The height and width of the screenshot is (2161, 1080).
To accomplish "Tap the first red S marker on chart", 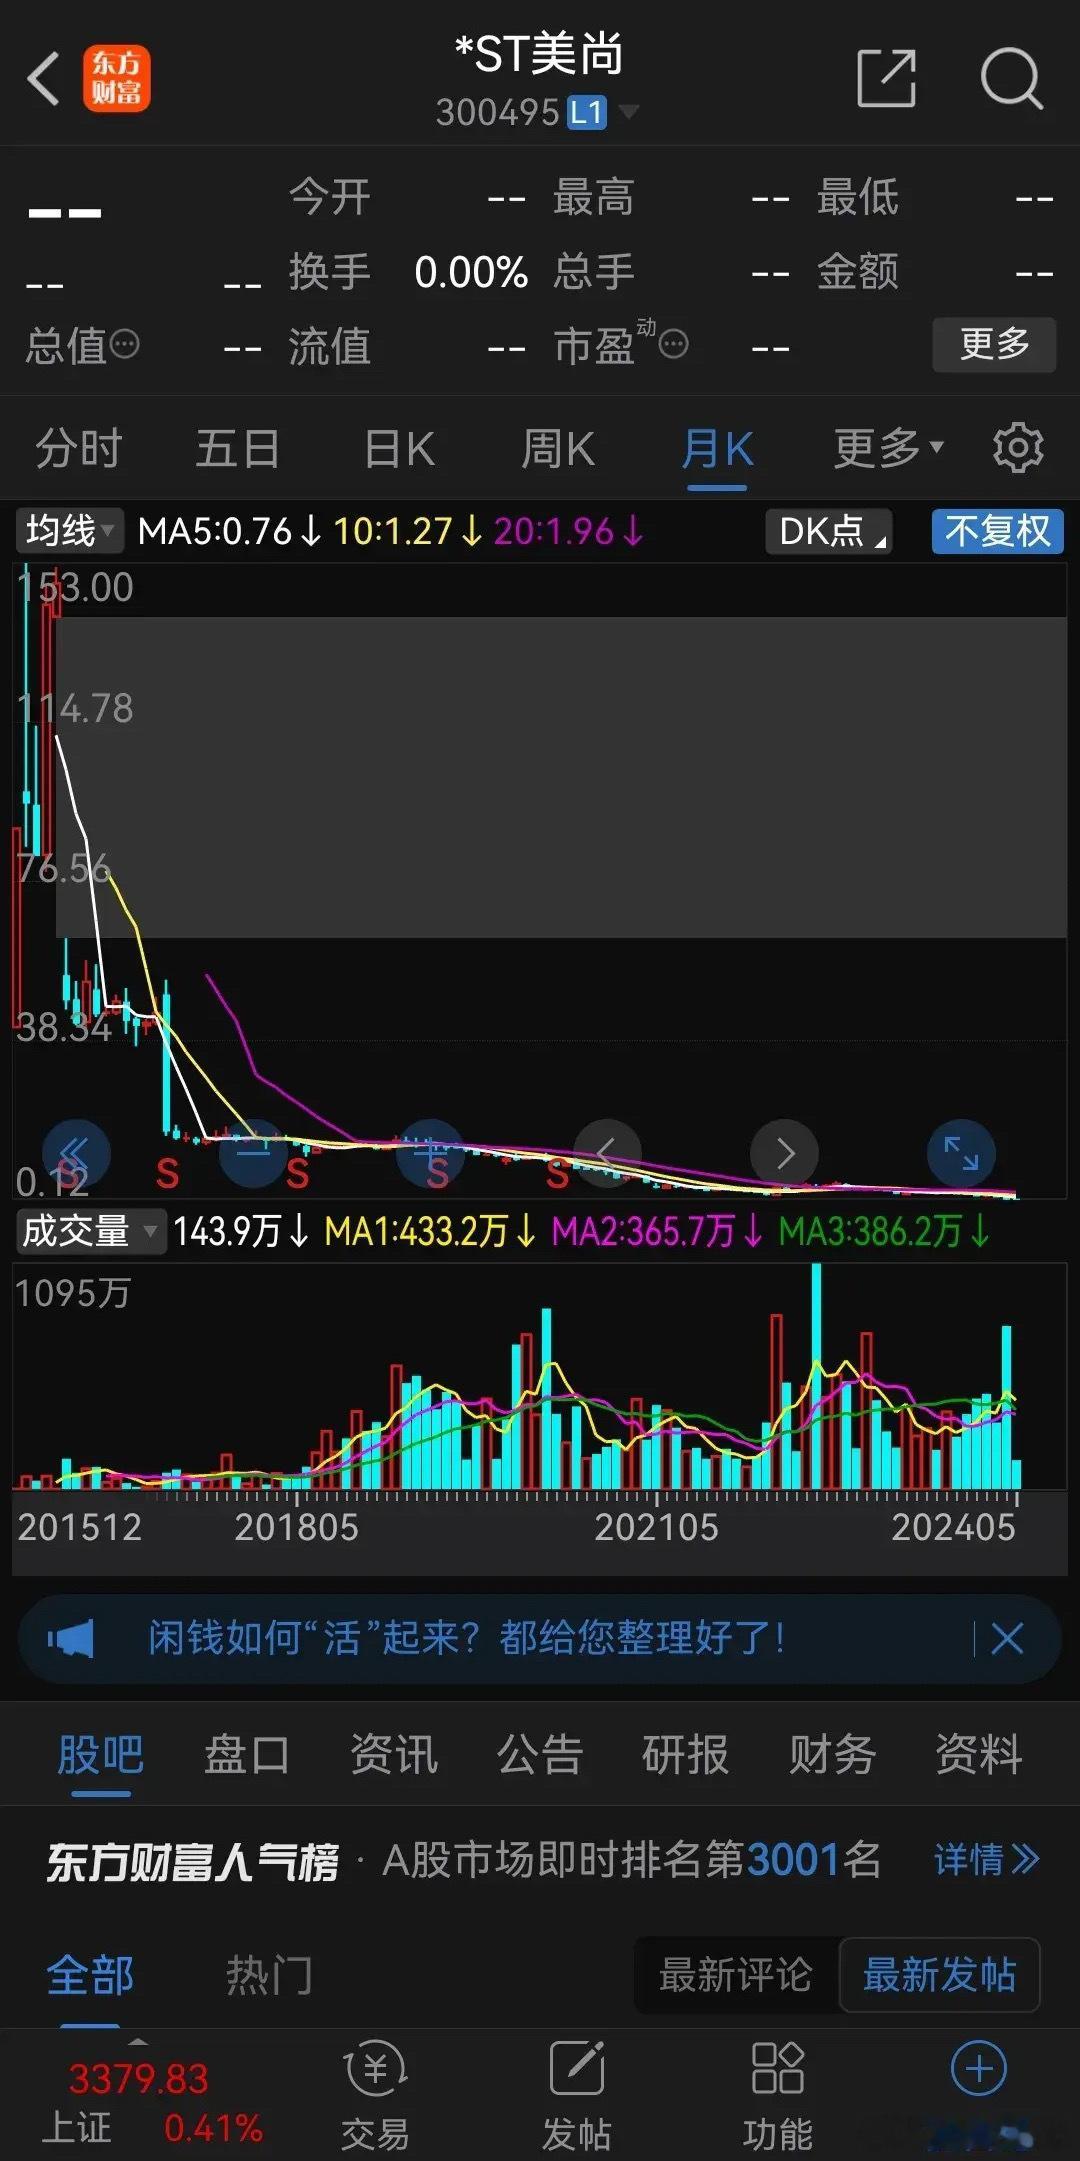I will point(69,1175).
